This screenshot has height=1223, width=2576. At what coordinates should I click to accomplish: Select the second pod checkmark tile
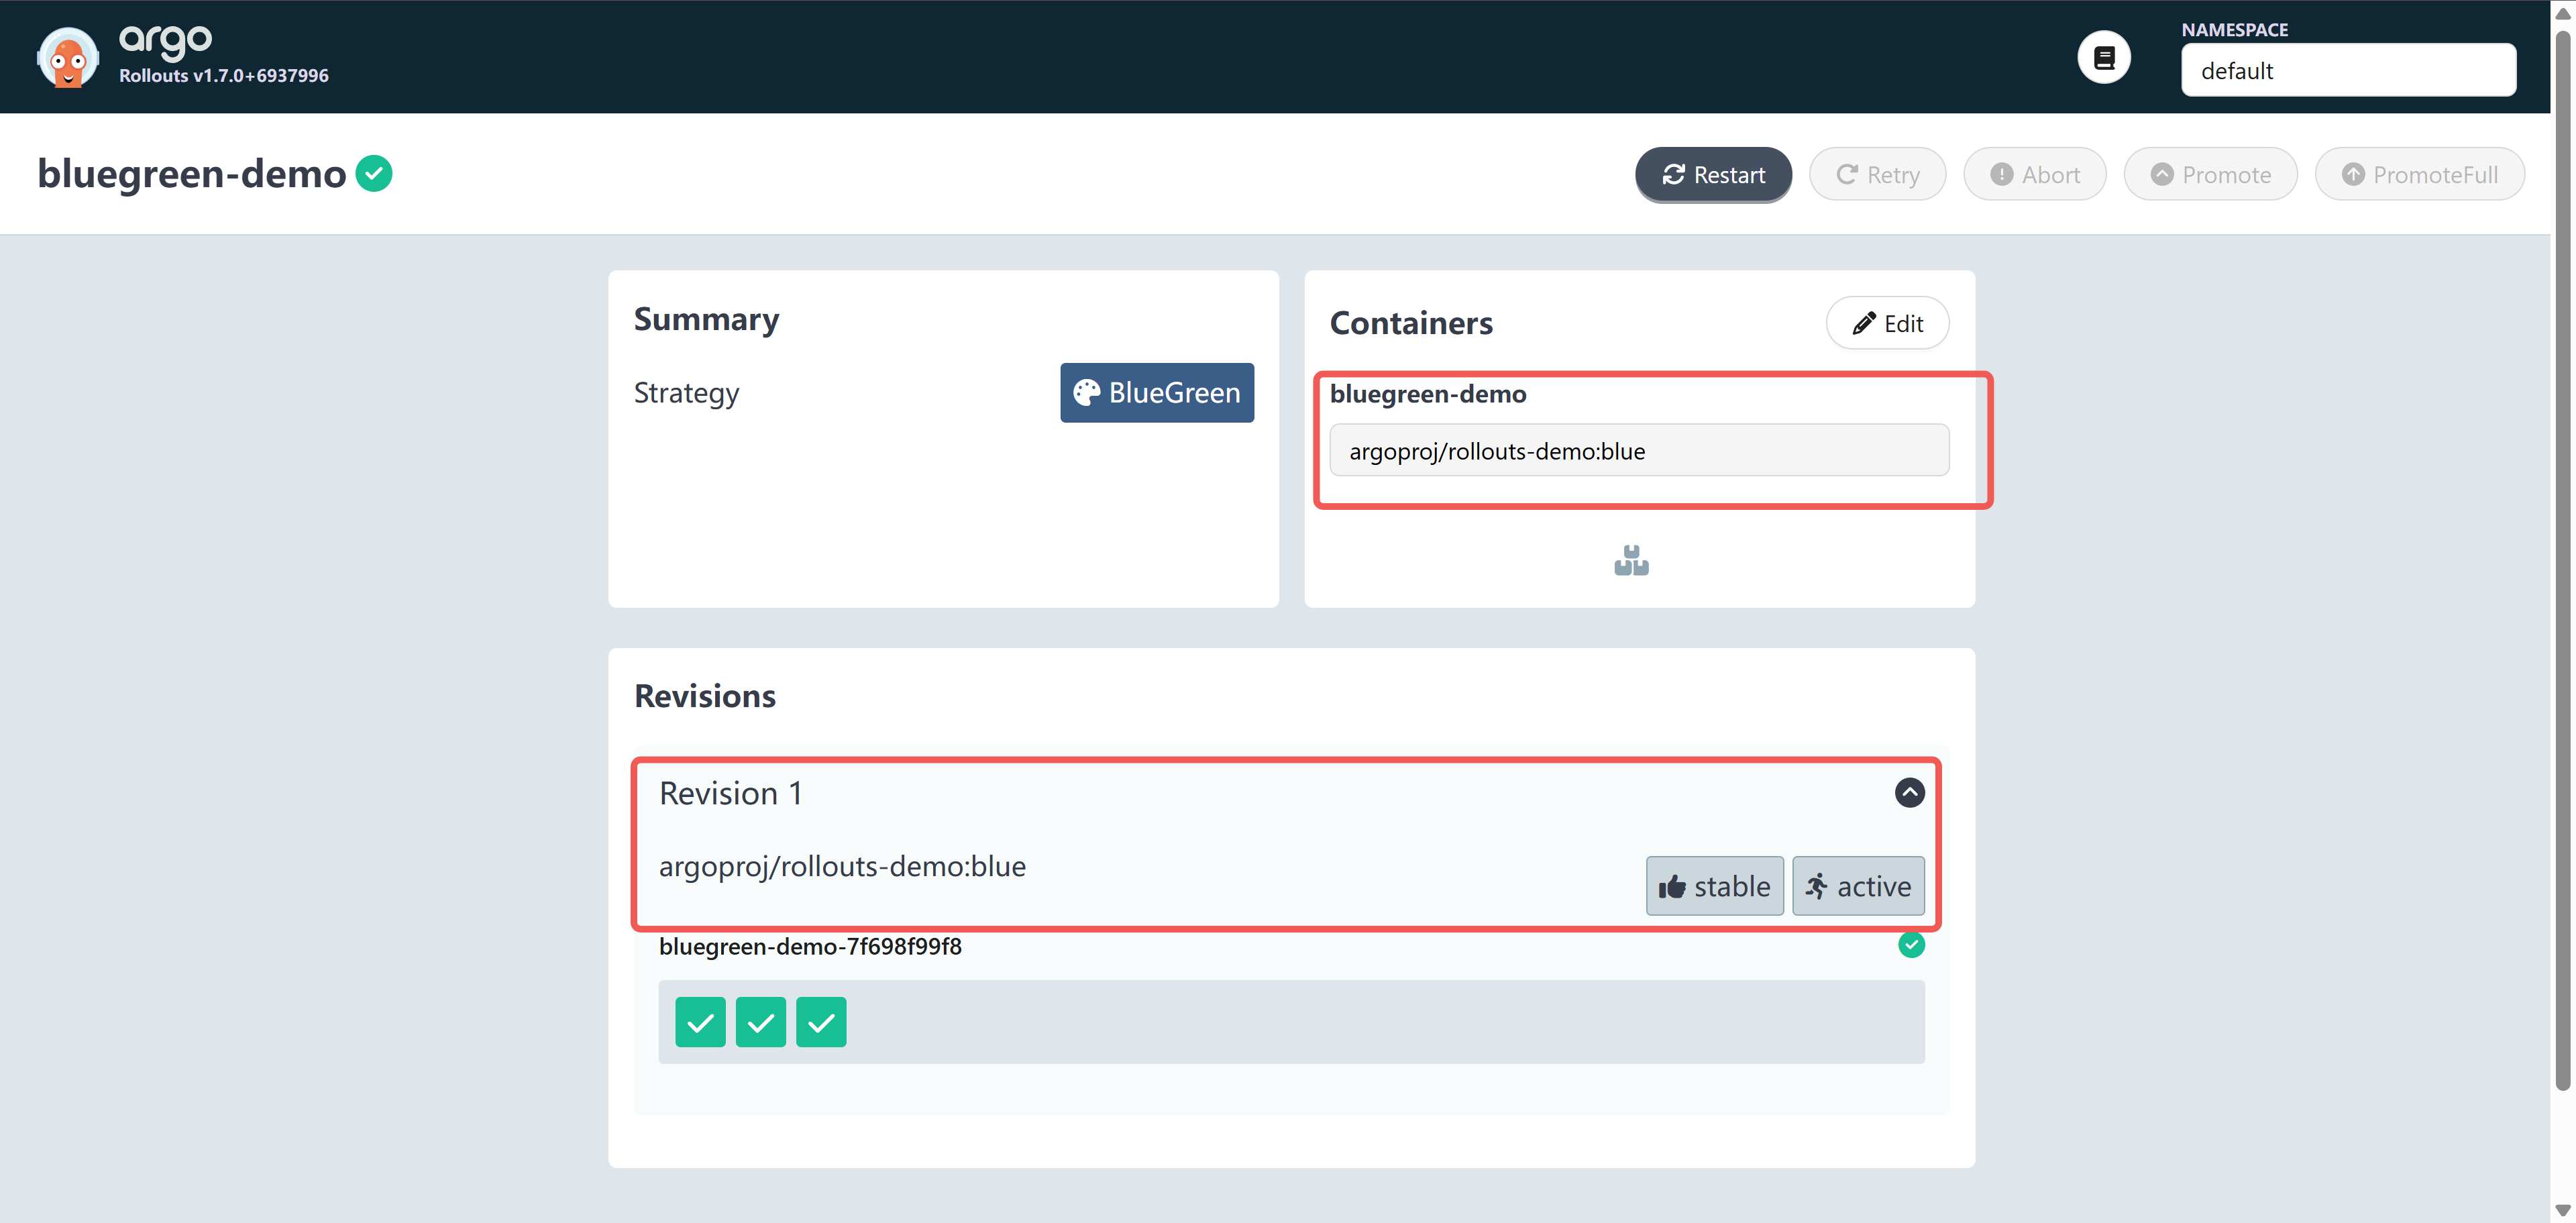[x=761, y=1022]
